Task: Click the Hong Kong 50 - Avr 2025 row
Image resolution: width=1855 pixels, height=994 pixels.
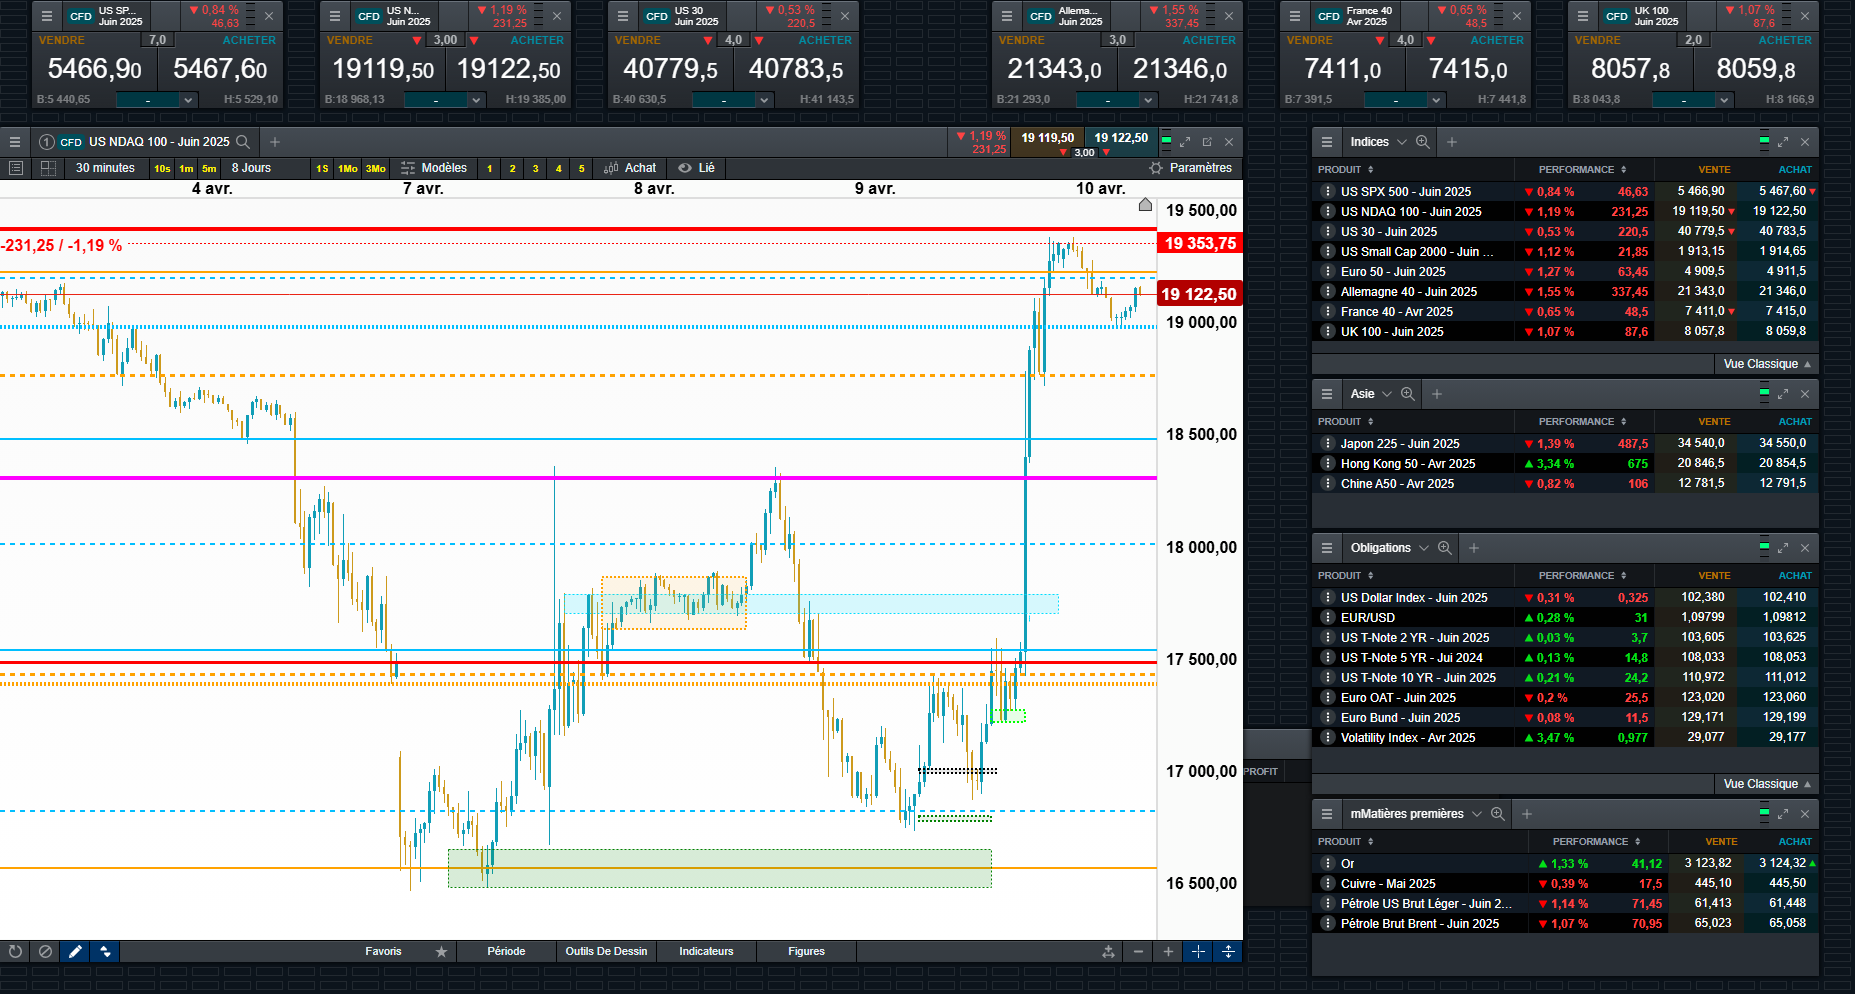Action: 1565,464
